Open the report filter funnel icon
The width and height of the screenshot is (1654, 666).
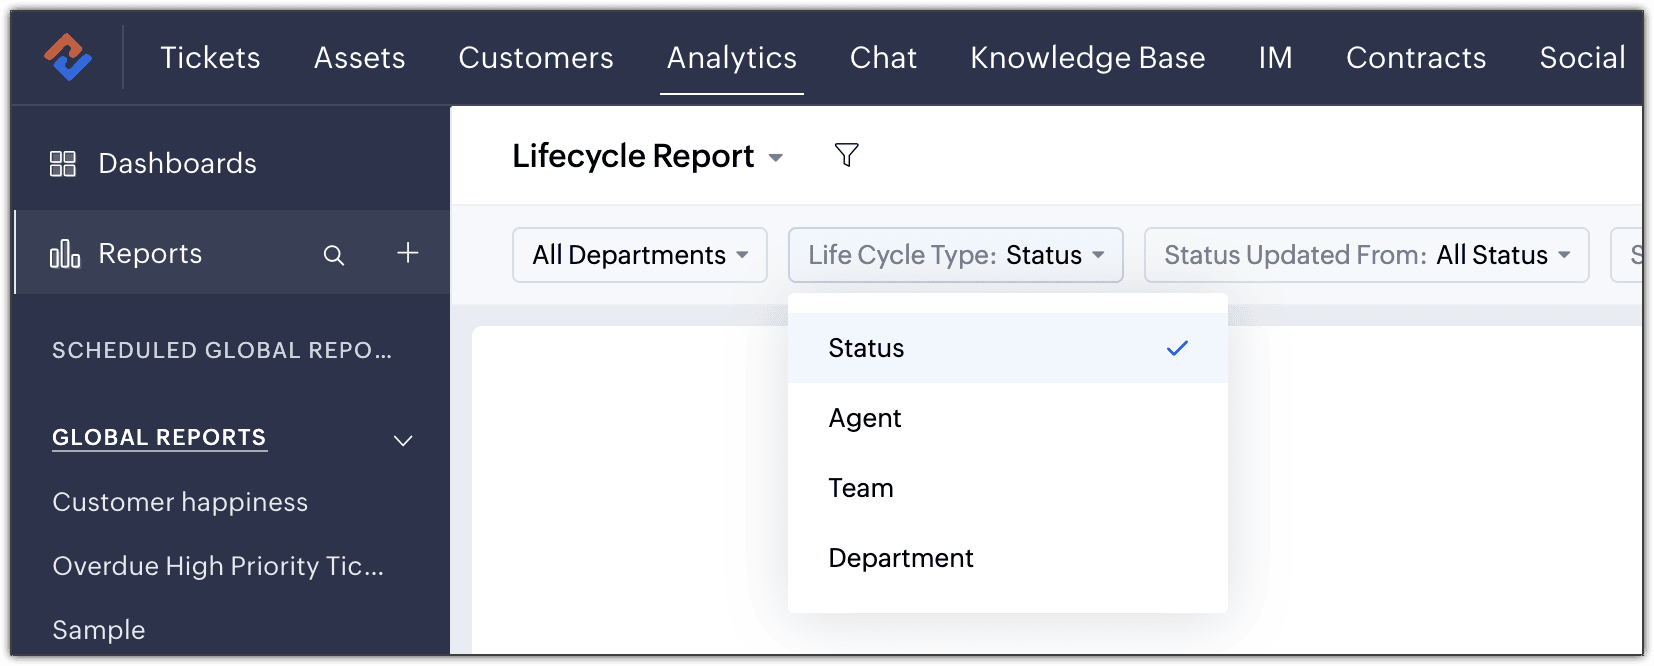point(846,155)
